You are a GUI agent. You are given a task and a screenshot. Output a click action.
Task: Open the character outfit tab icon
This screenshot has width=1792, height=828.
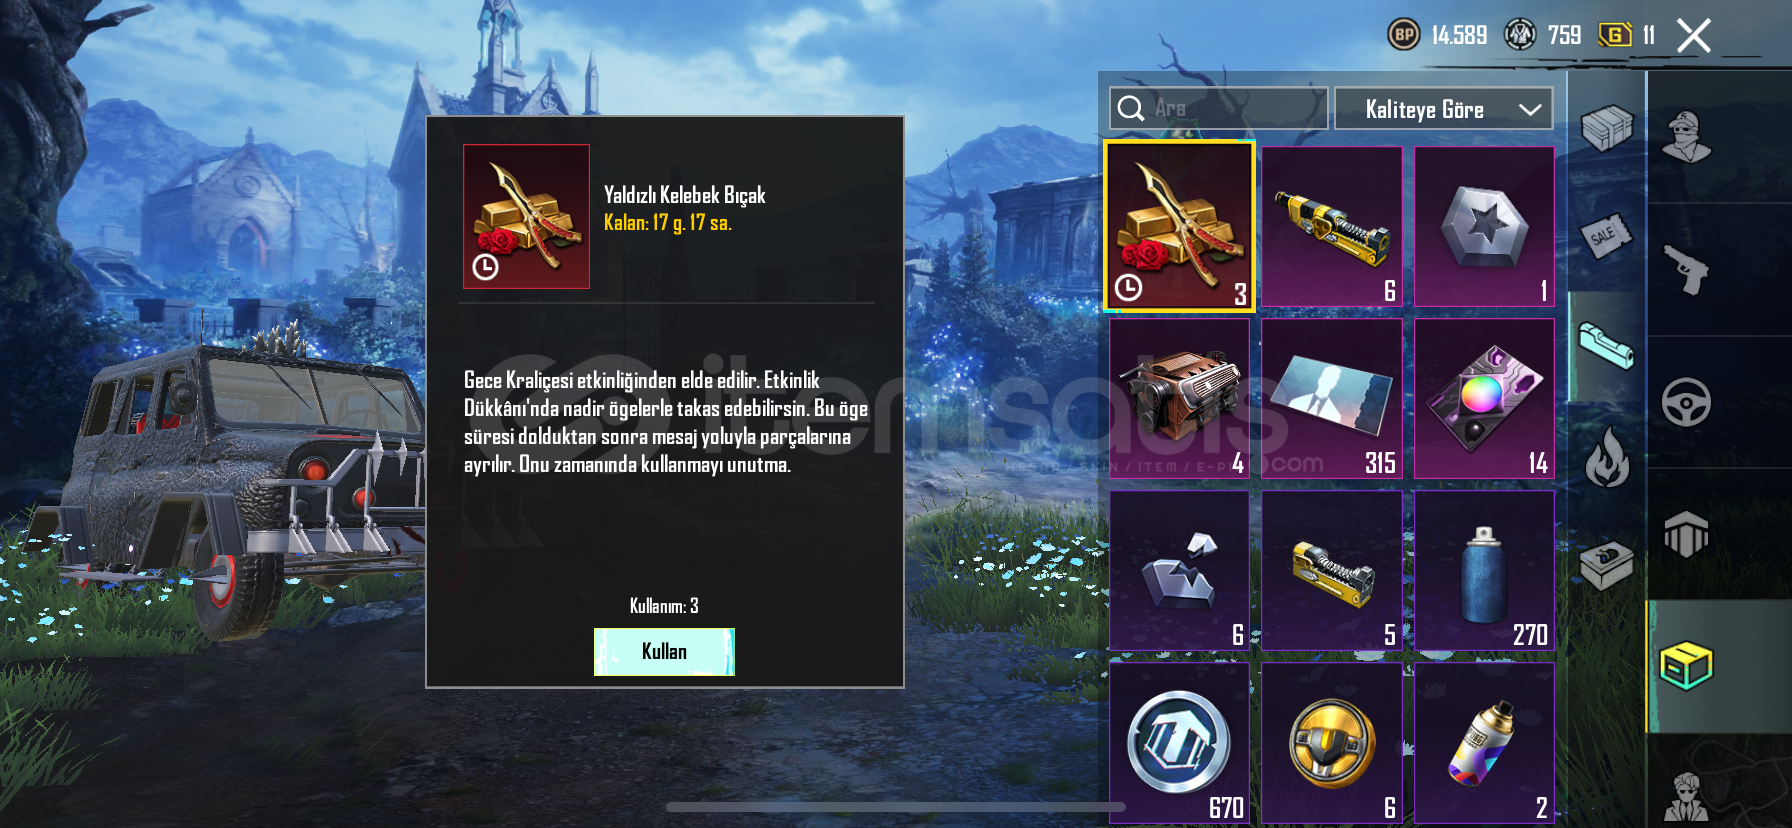pos(1687,137)
